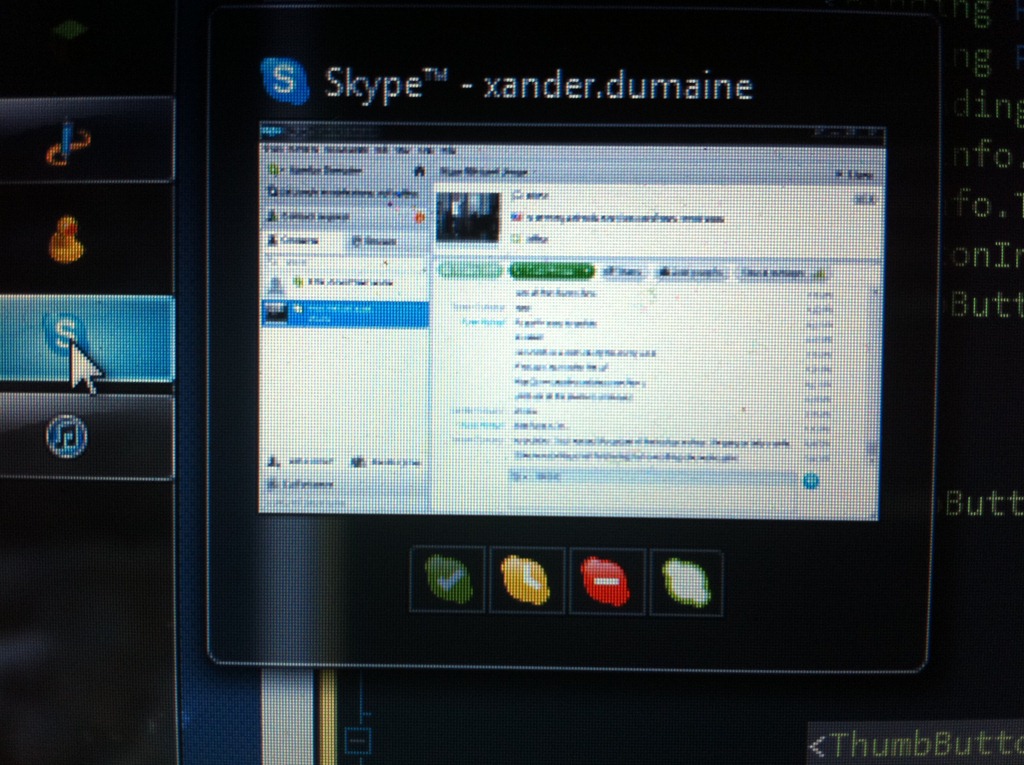Click the home icon in the contact panel
This screenshot has height=765, width=1024.
click(x=420, y=169)
